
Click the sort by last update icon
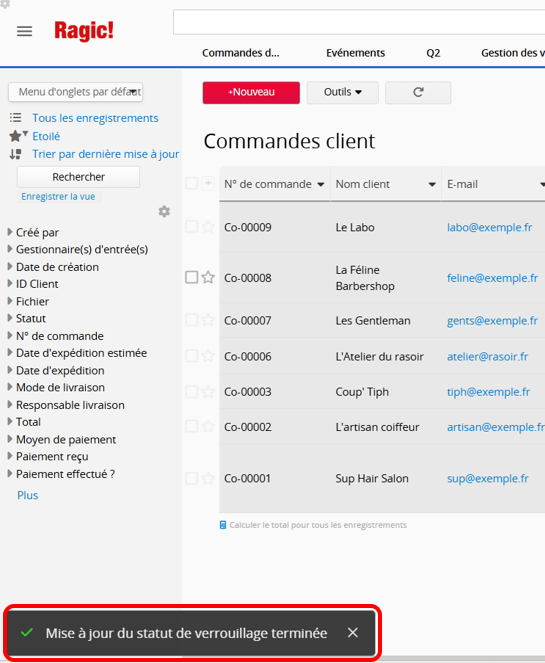point(16,154)
